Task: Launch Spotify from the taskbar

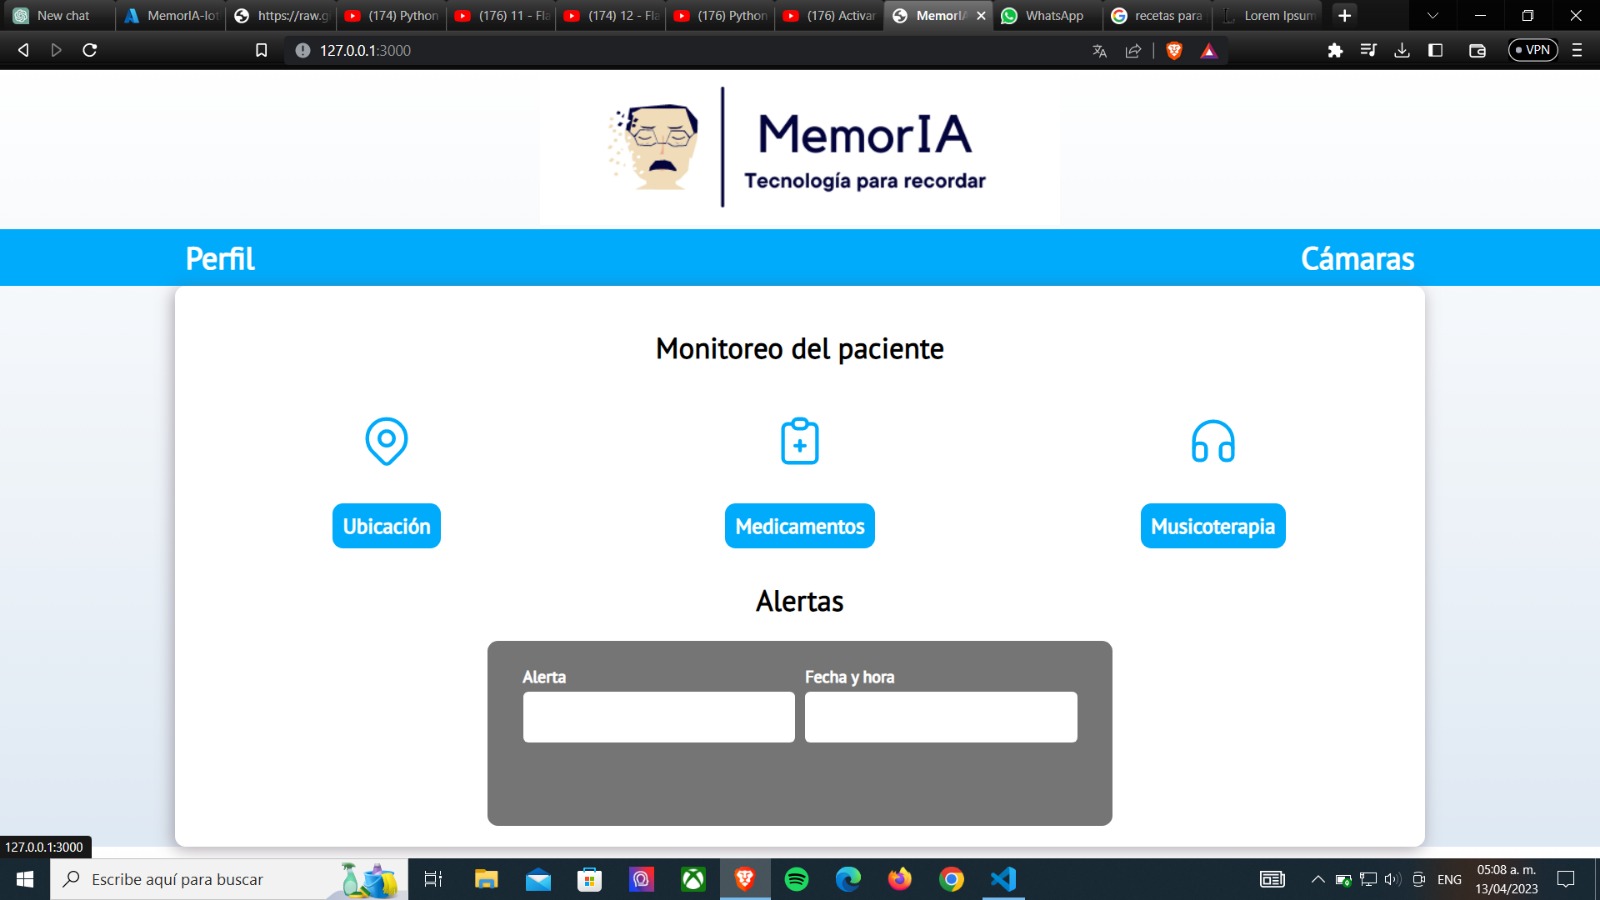Action: 796,879
